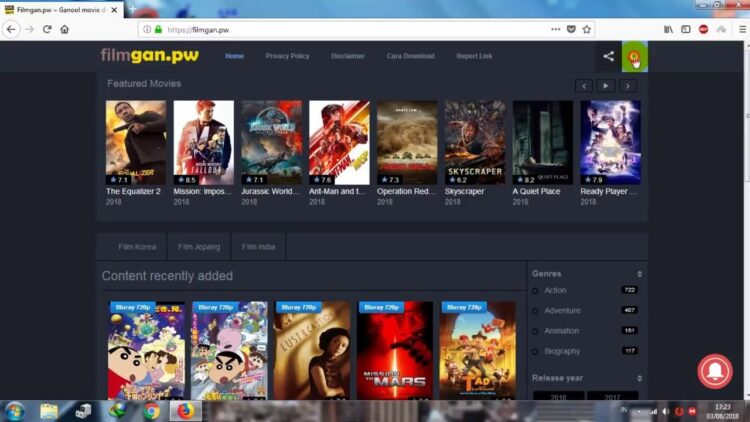Open the Tad recently added poster
The width and height of the screenshot is (750, 422).
(x=478, y=351)
